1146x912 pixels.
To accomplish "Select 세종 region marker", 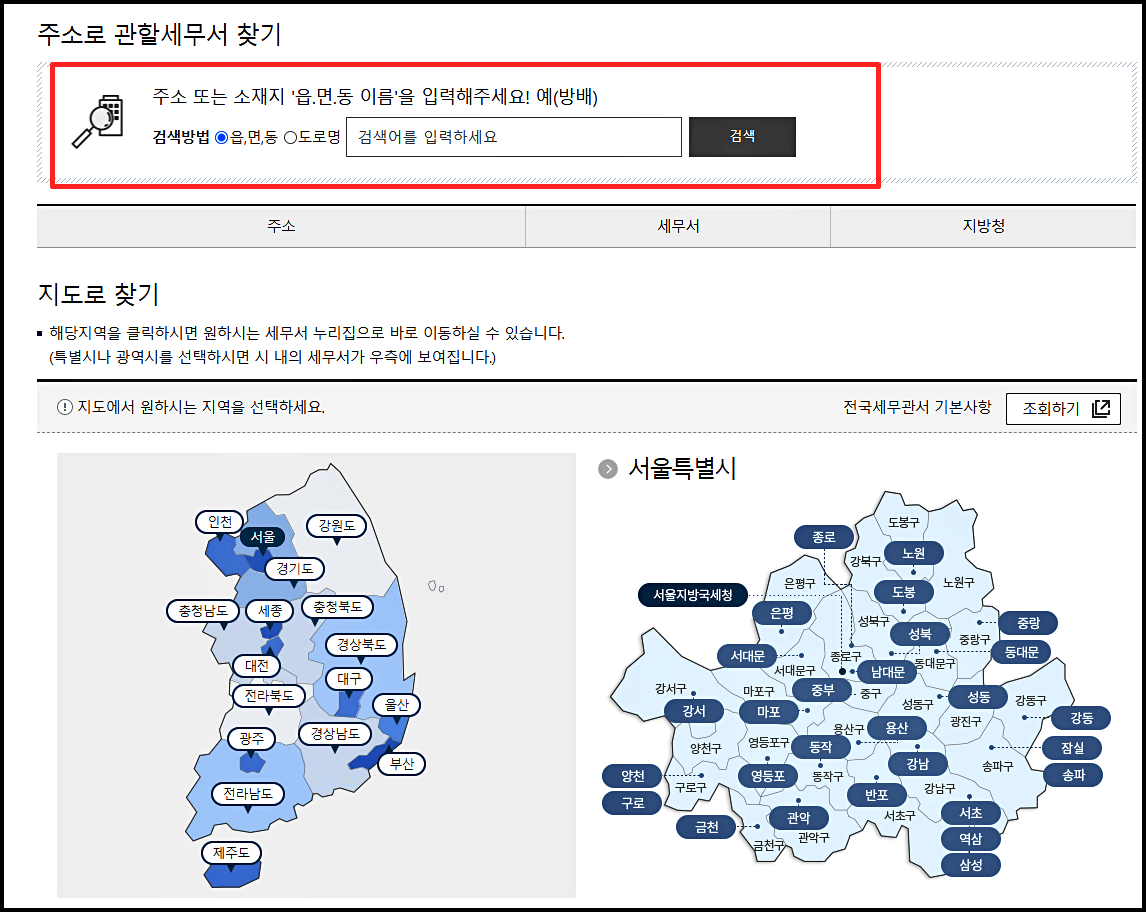I will (x=270, y=611).
